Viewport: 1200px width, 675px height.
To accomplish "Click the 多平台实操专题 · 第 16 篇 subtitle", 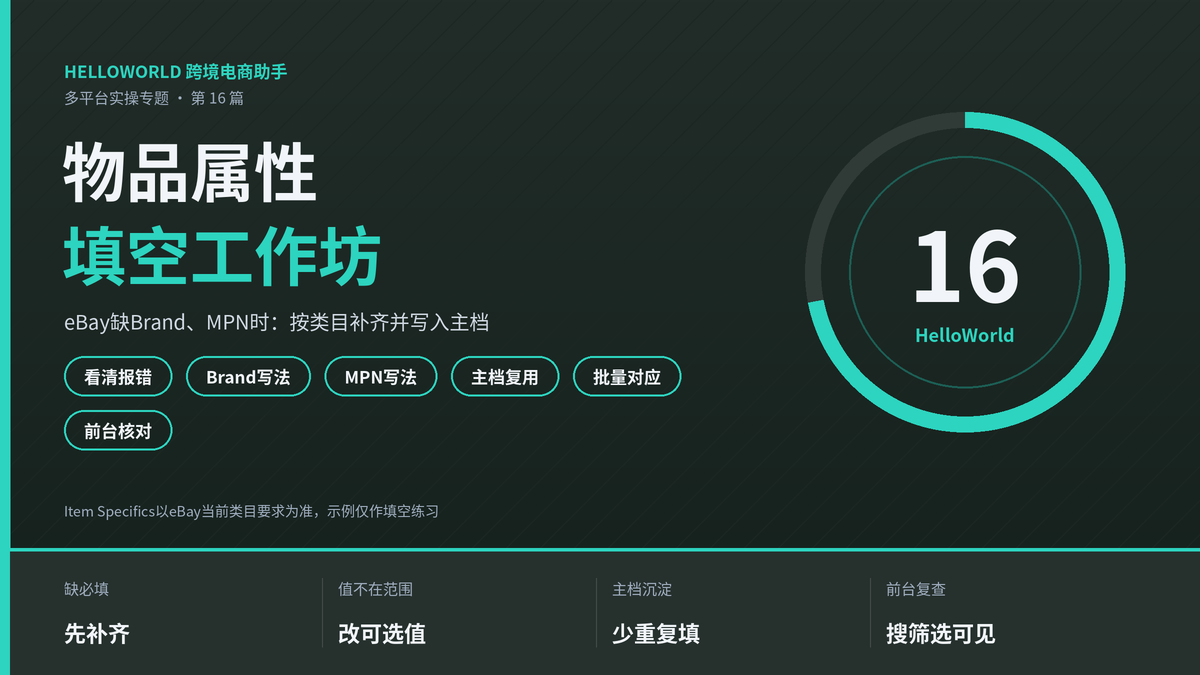I will 154,98.
